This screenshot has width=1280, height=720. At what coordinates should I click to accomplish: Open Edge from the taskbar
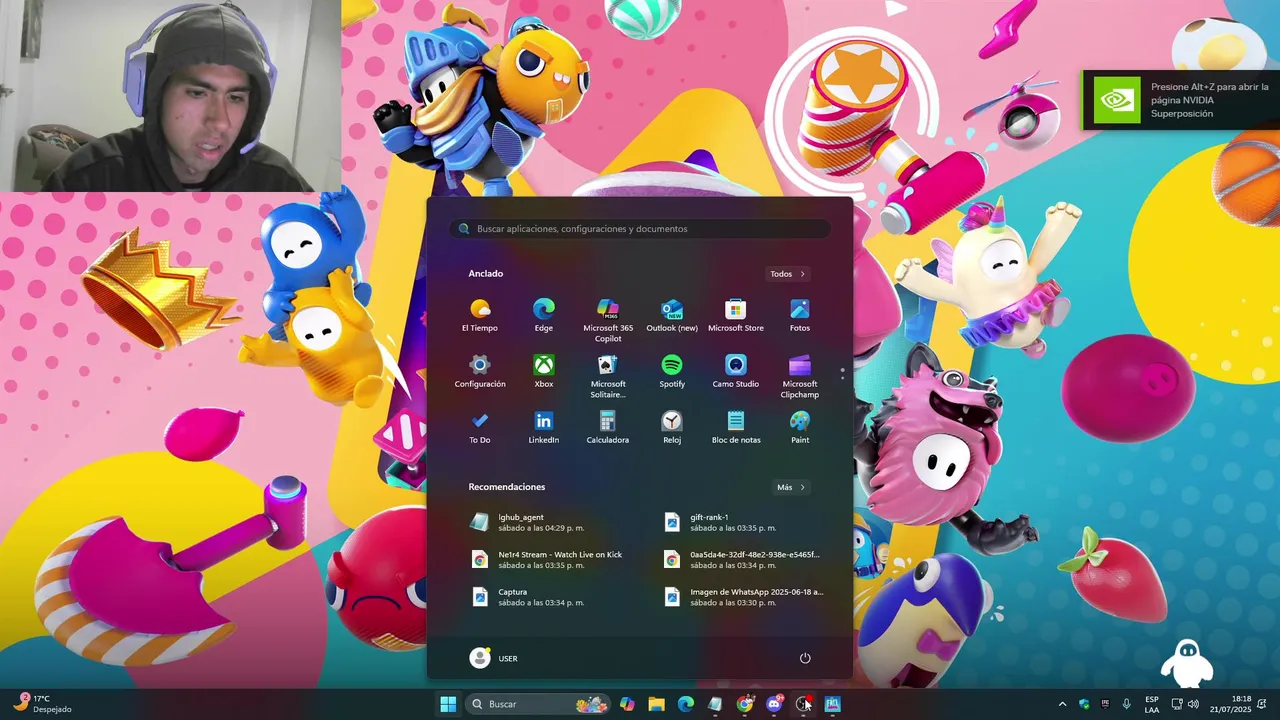[686, 704]
